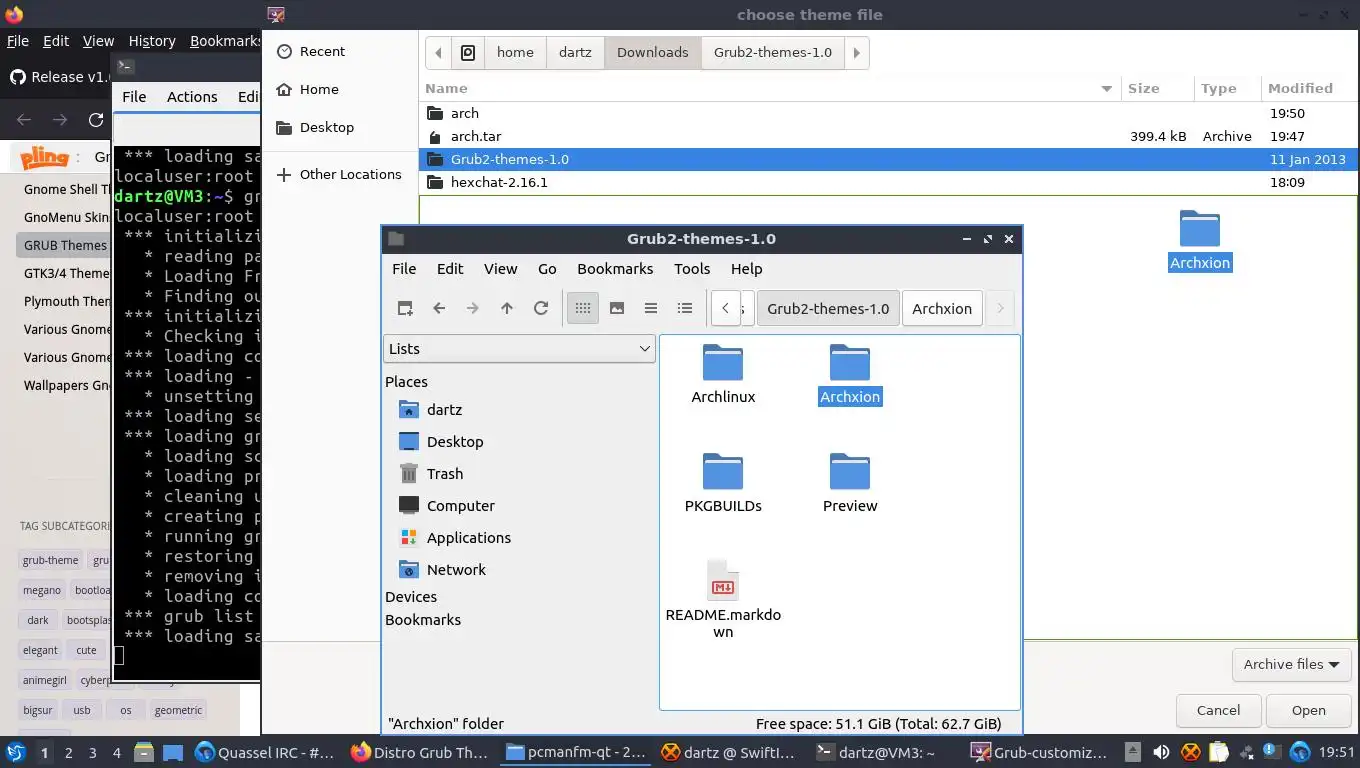This screenshot has height=768, width=1360.
Task: Click elegant tag in Firefox page
Action: tap(41, 650)
